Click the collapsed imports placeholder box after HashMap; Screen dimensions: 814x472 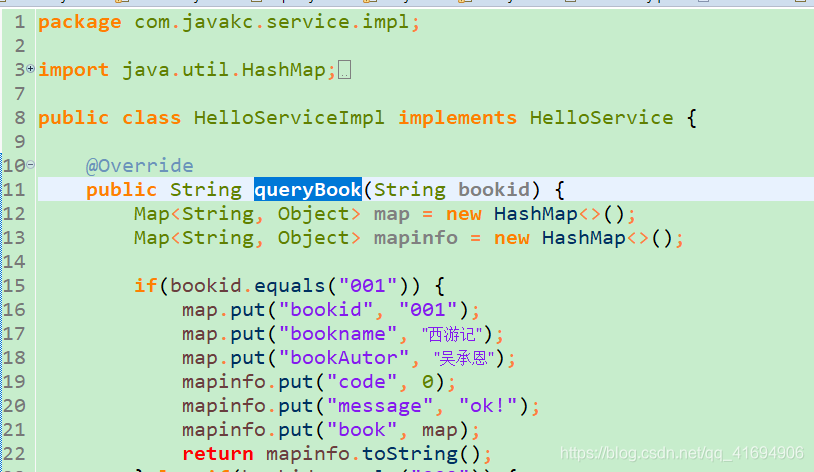(344, 70)
